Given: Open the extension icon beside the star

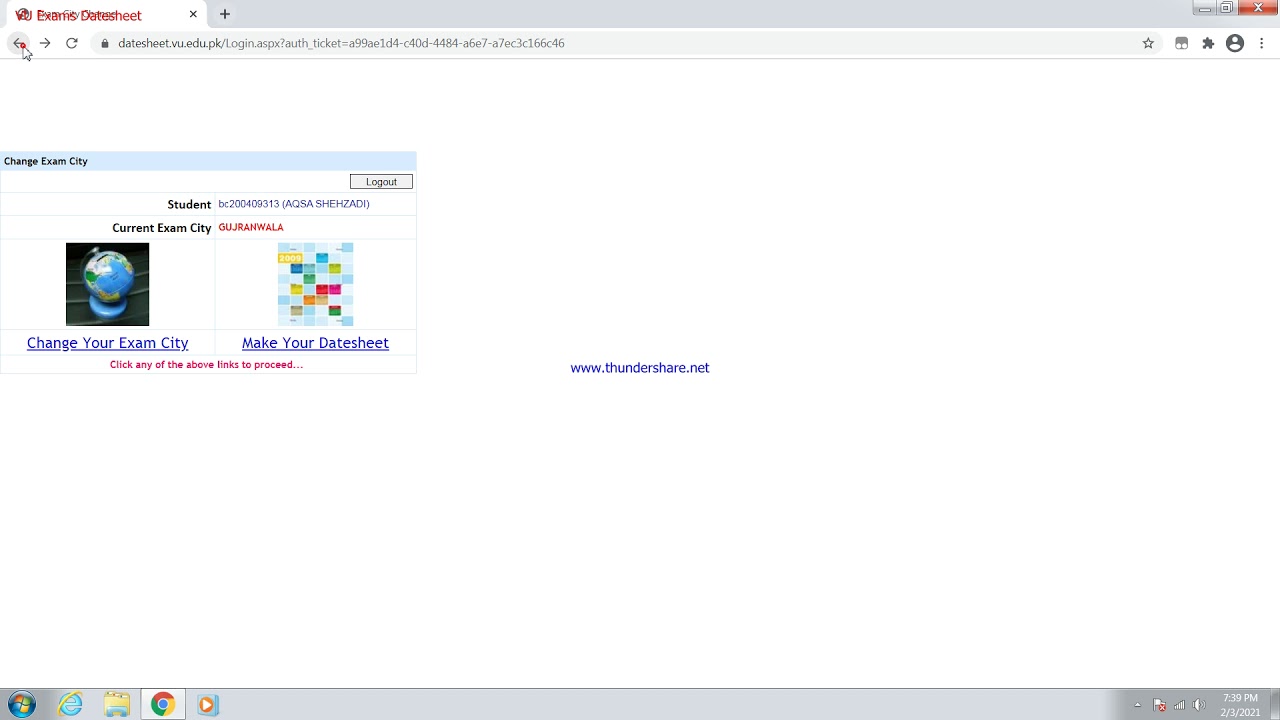Looking at the screenshot, I should click(x=1181, y=43).
